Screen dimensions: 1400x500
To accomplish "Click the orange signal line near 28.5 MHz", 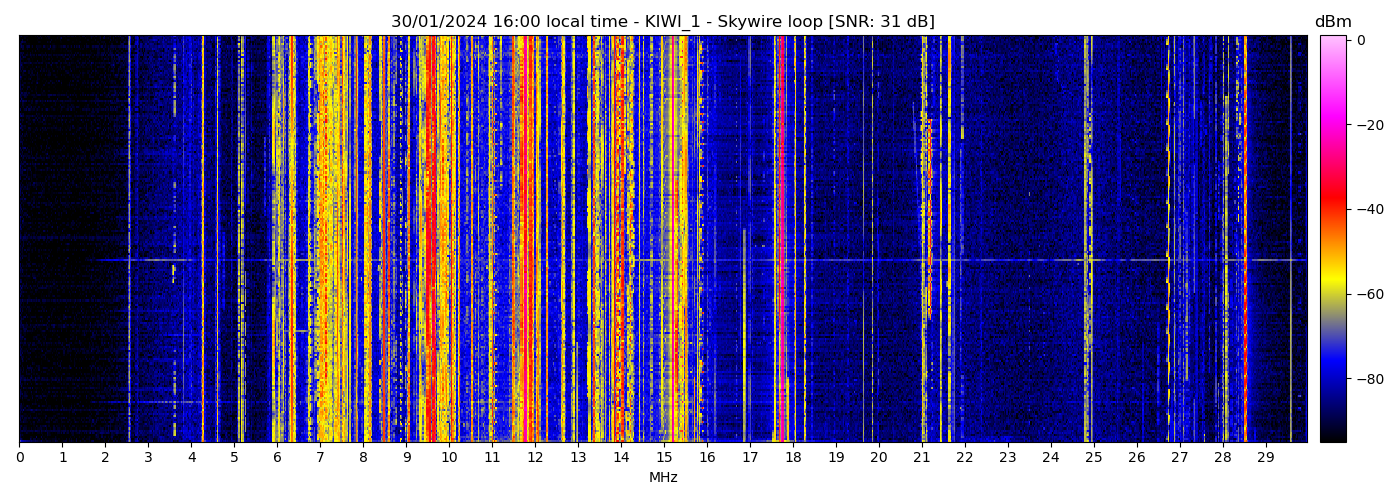I will 1244,240.
